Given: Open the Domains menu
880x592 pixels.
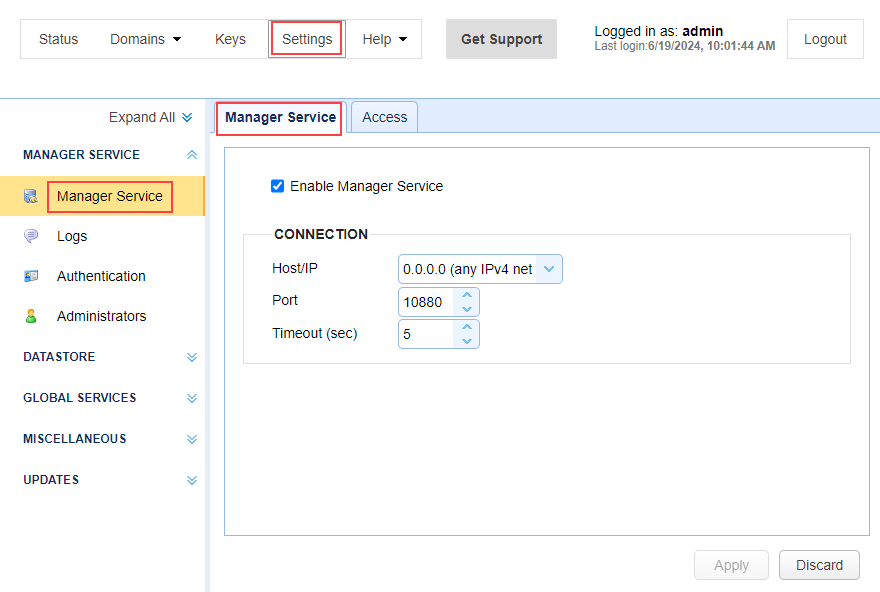Looking at the screenshot, I should [146, 39].
